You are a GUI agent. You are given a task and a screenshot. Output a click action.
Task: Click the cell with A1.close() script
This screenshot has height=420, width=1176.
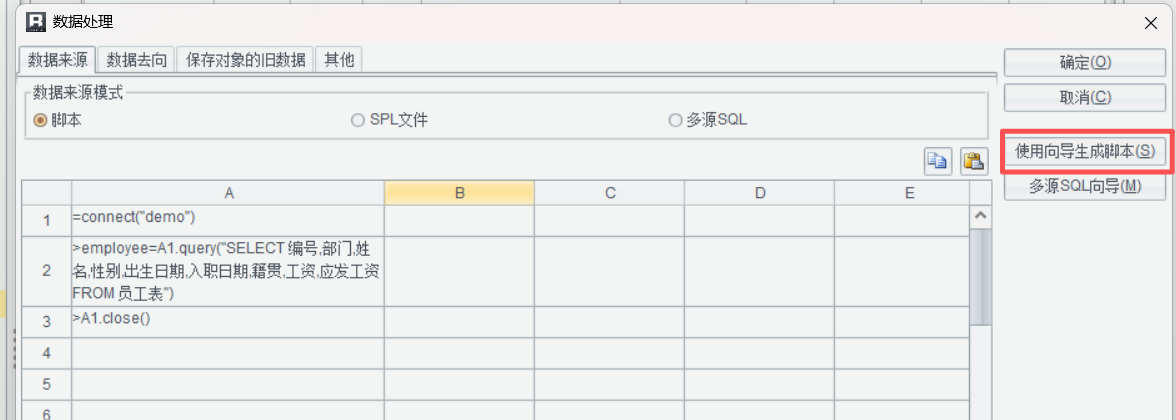pos(228,322)
